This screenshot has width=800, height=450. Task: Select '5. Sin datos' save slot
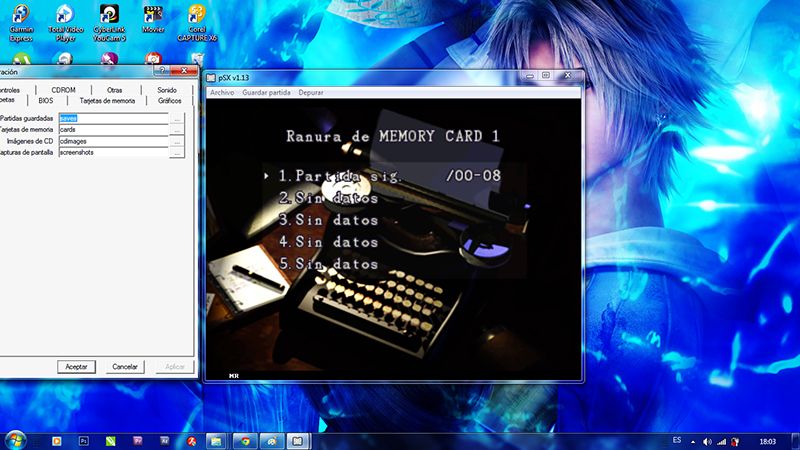329,264
